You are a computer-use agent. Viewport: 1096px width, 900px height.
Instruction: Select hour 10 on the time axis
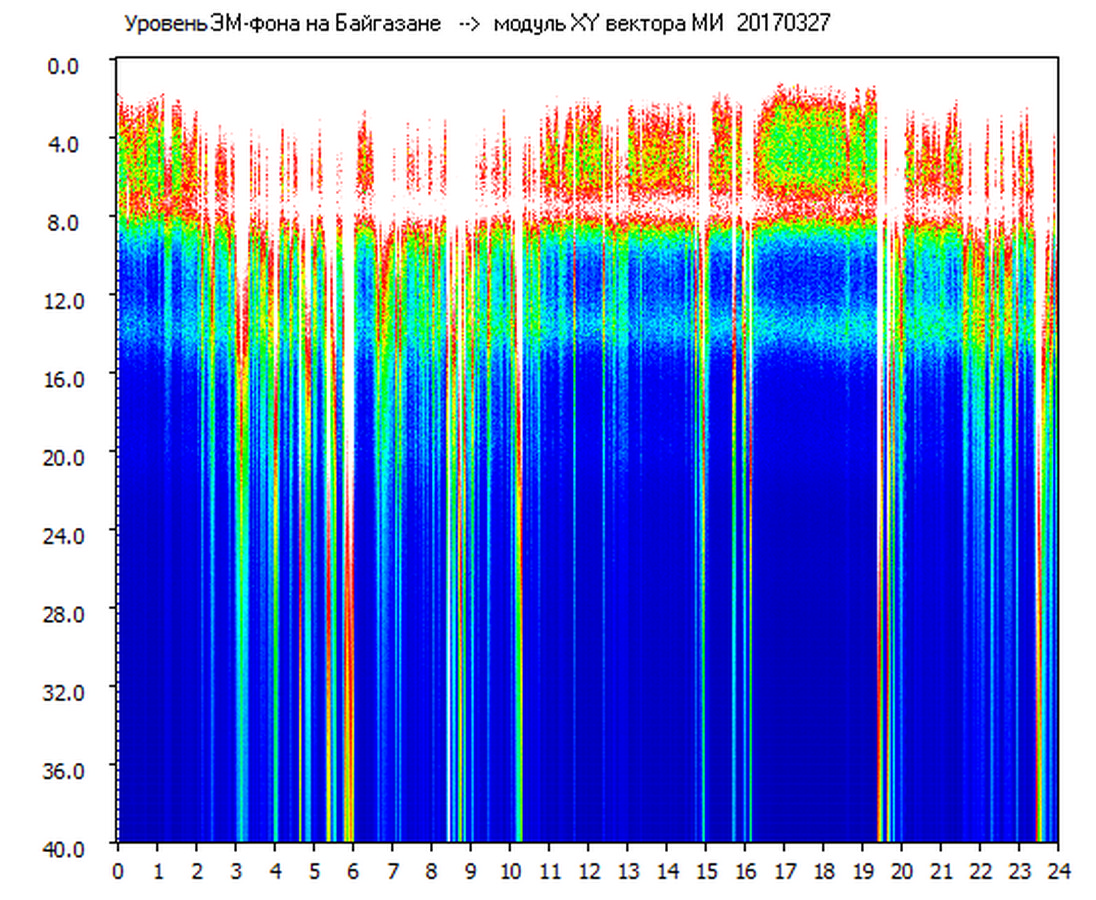click(x=510, y=871)
